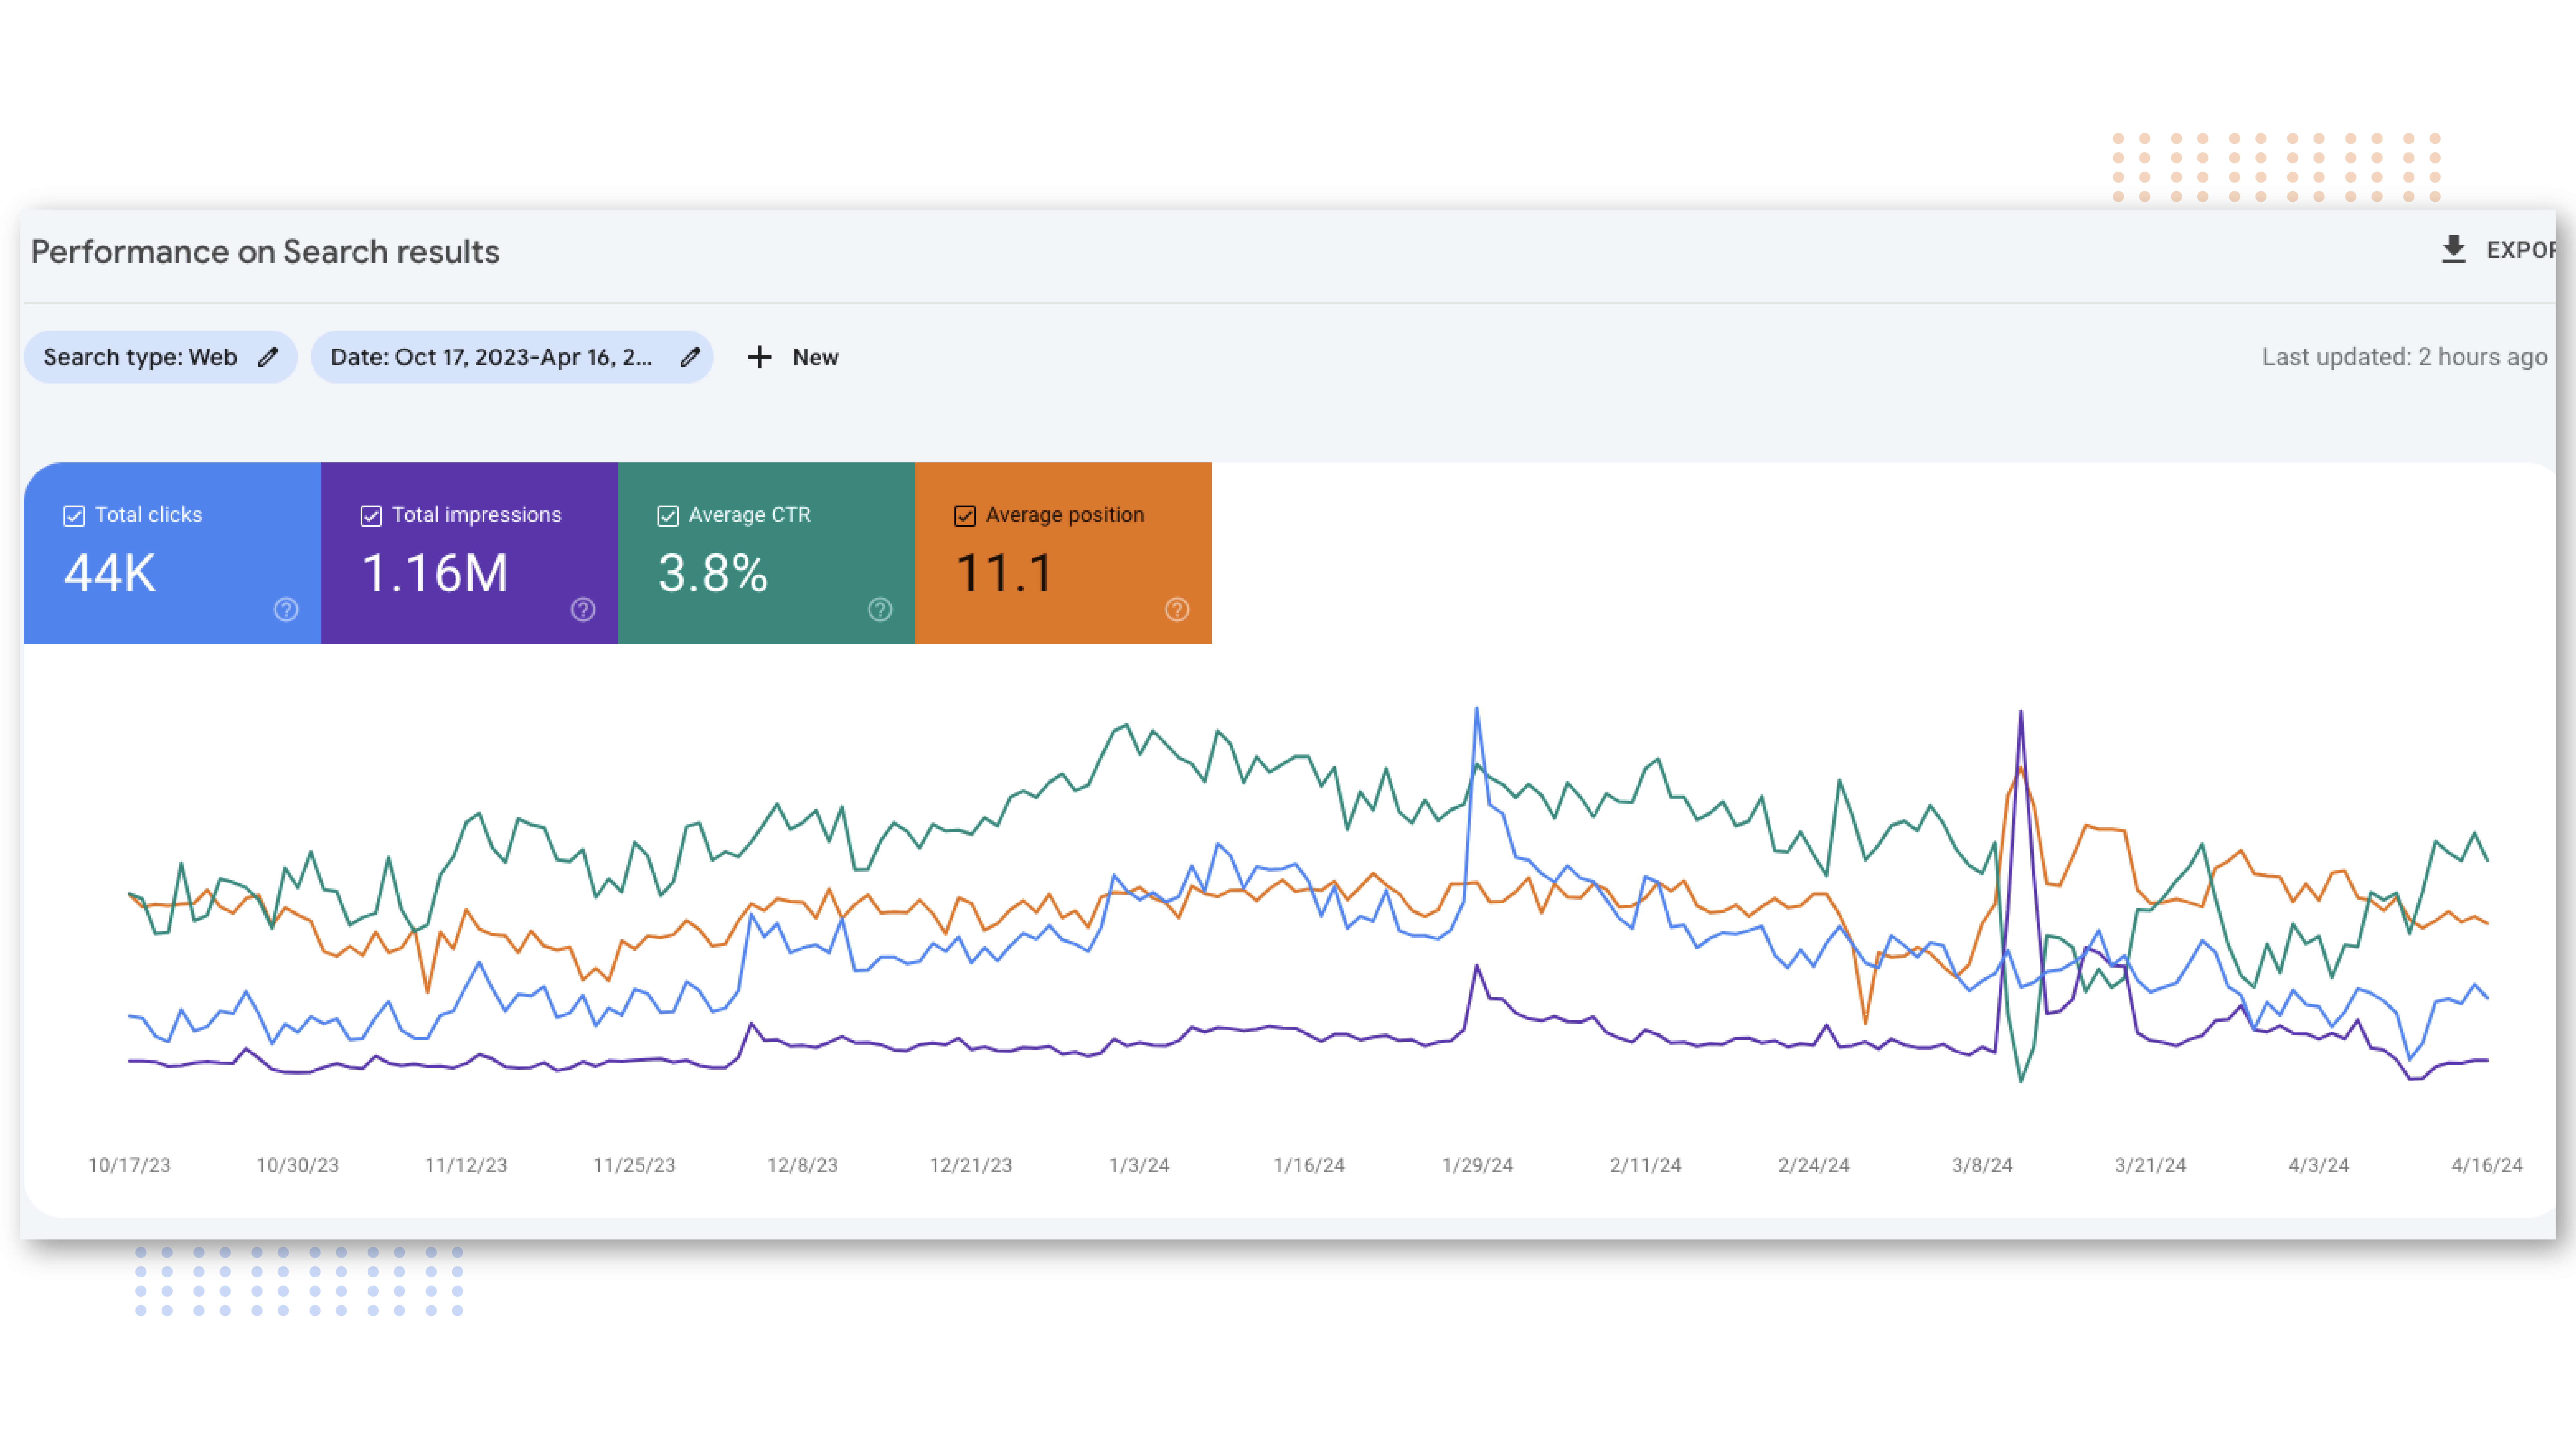
Task: Click the 4/16/24 axis date label
Action: click(x=2487, y=1165)
